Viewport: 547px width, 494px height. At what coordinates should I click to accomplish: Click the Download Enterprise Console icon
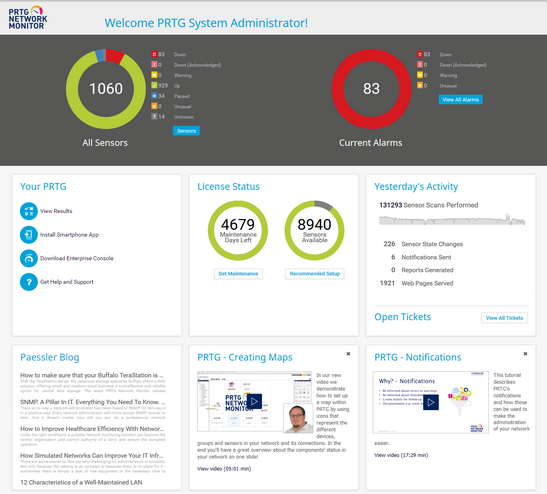tap(29, 259)
